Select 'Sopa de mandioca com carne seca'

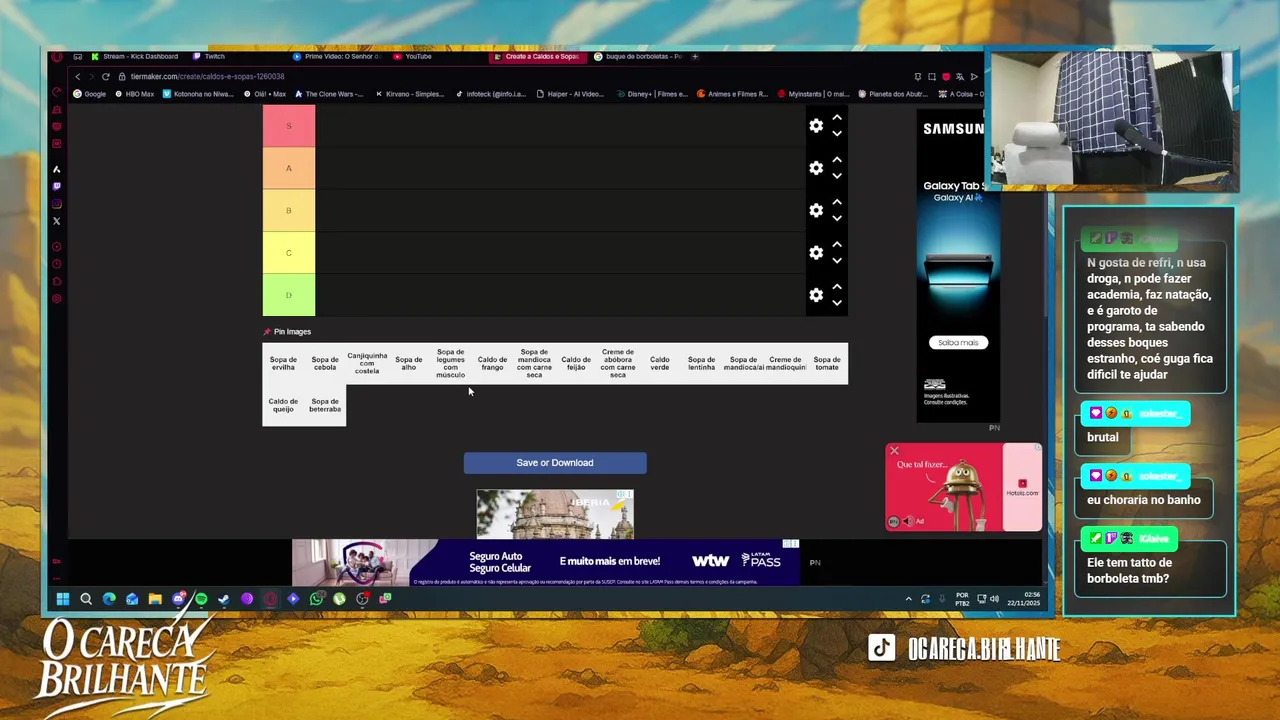(x=534, y=363)
